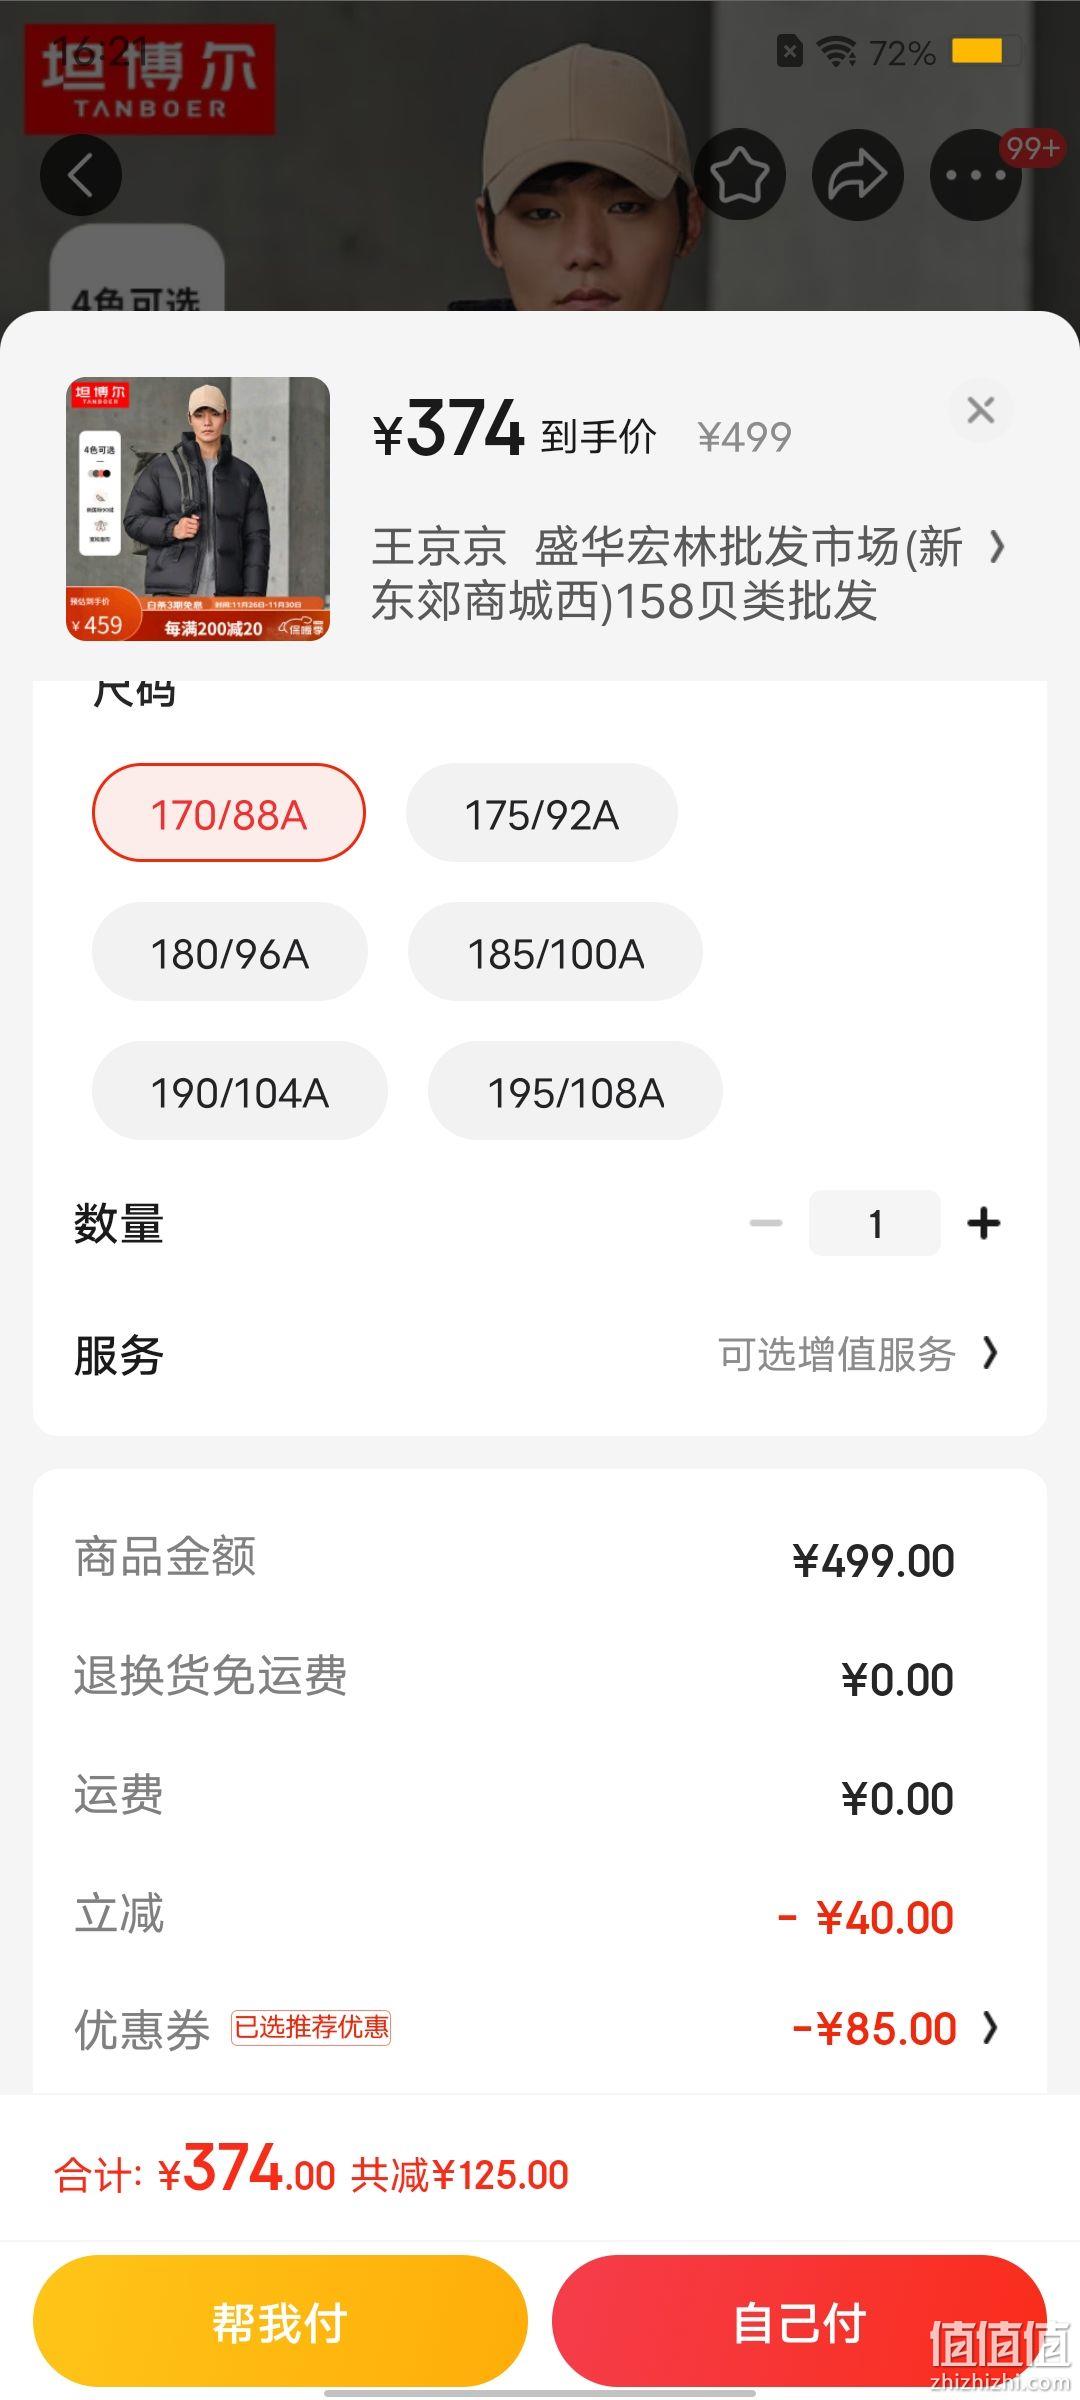The height and width of the screenshot is (2400, 1080).
Task: Tap the back arrow icon
Action: (81, 175)
